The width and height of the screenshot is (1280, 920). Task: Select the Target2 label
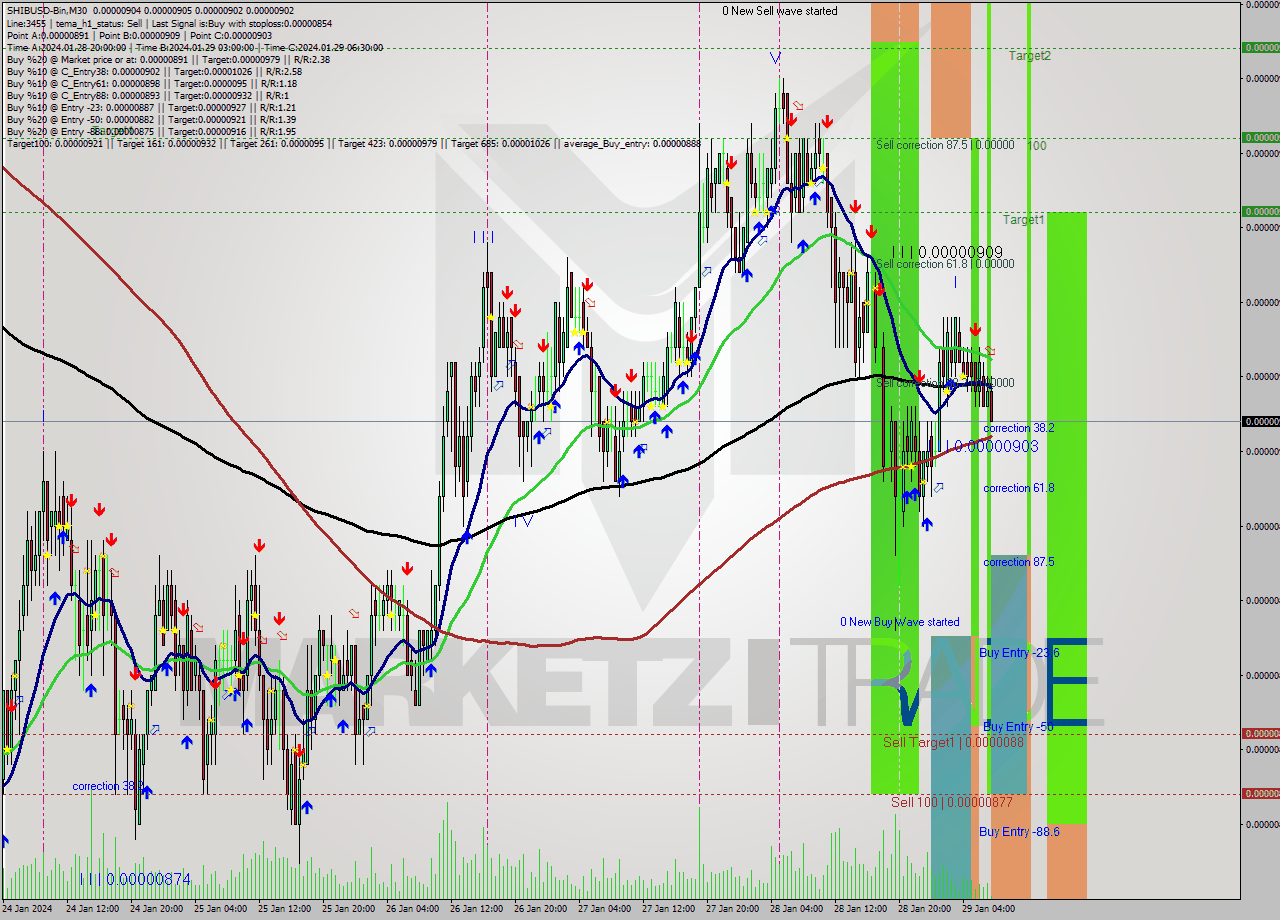1029,56
